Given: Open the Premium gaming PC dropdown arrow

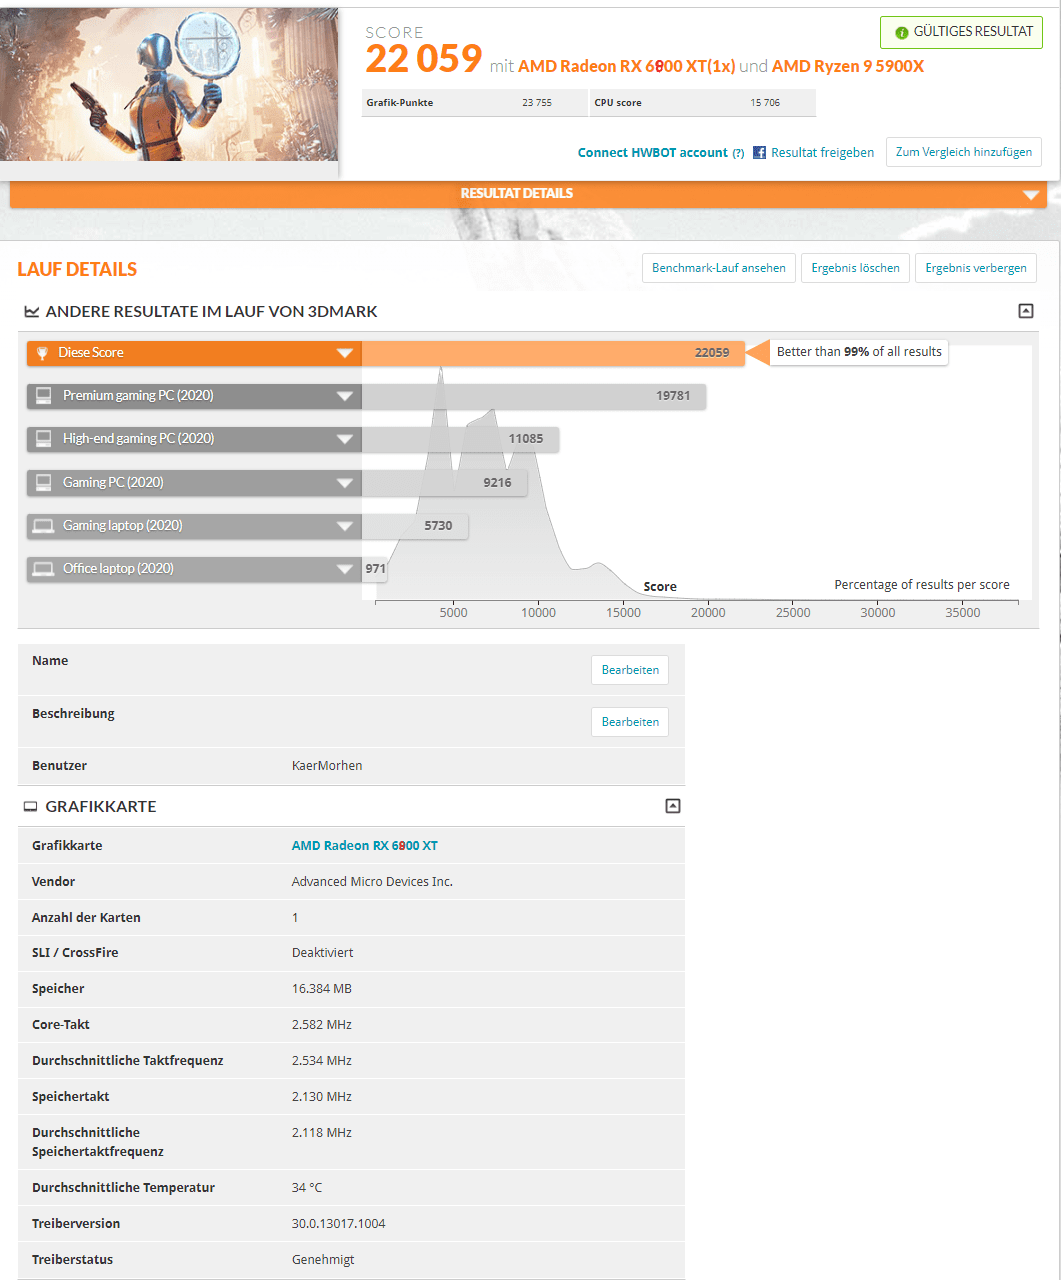Looking at the screenshot, I should pyautogui.click(x=345, y=396).
